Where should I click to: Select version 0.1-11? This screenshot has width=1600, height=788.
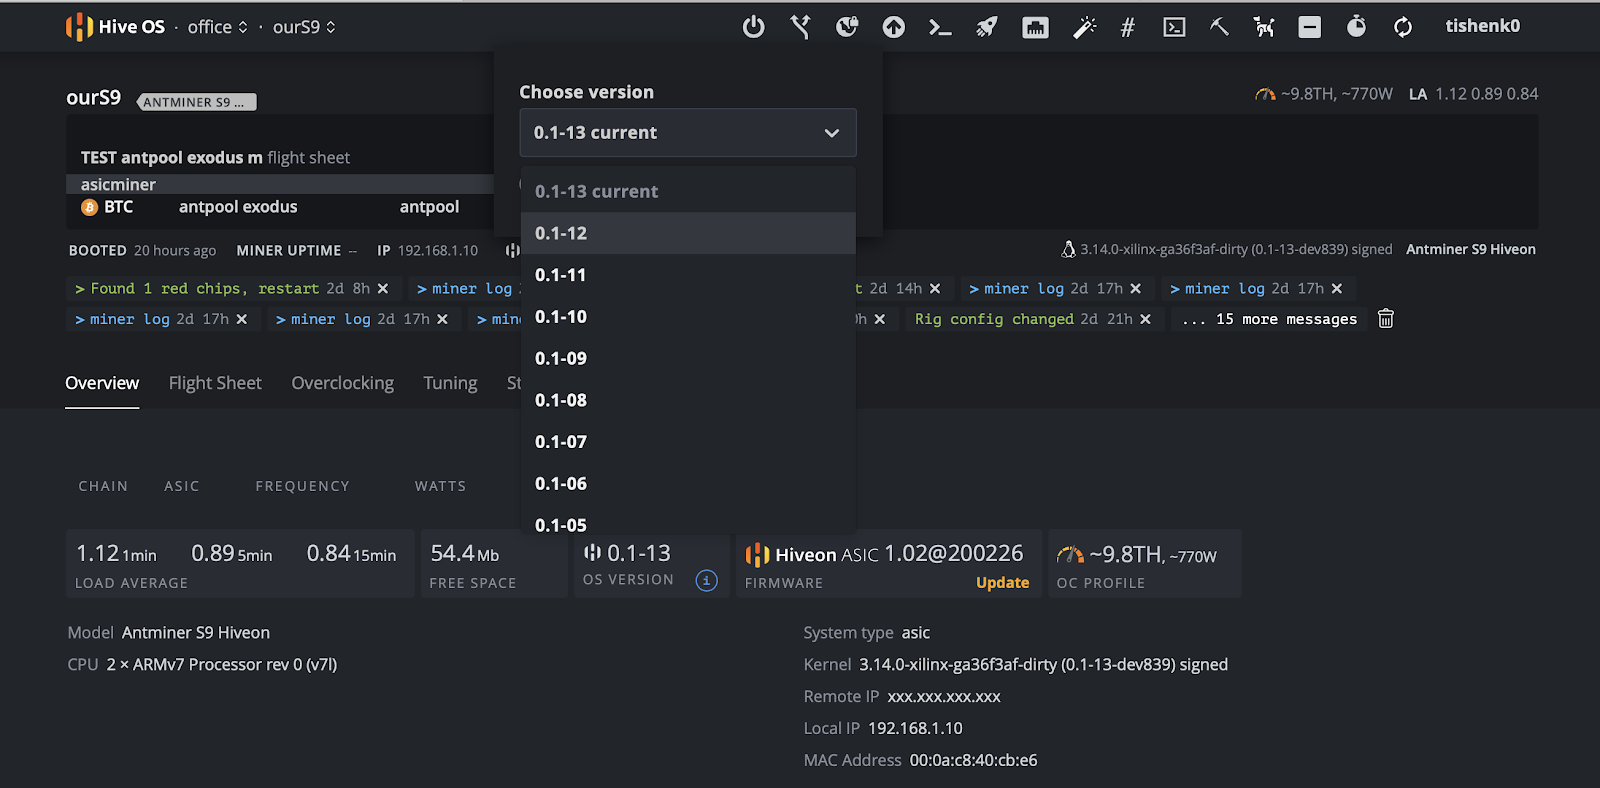pos(688,275)
